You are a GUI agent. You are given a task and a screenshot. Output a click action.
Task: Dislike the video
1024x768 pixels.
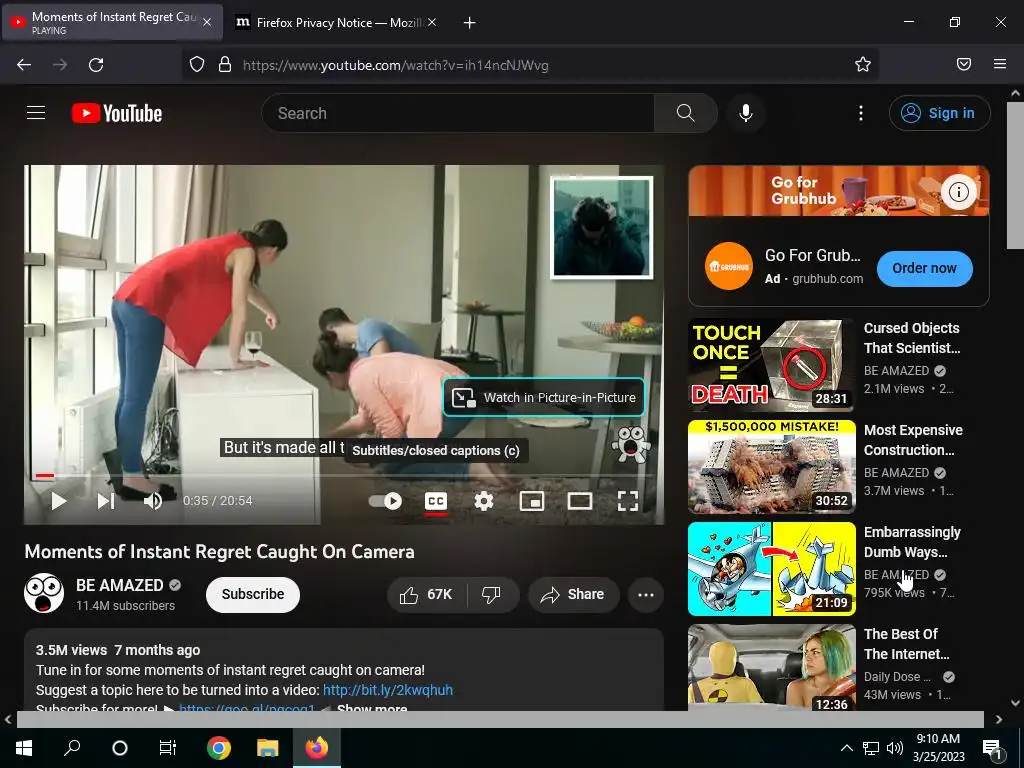pyautogui.click(x=492, y=594)
